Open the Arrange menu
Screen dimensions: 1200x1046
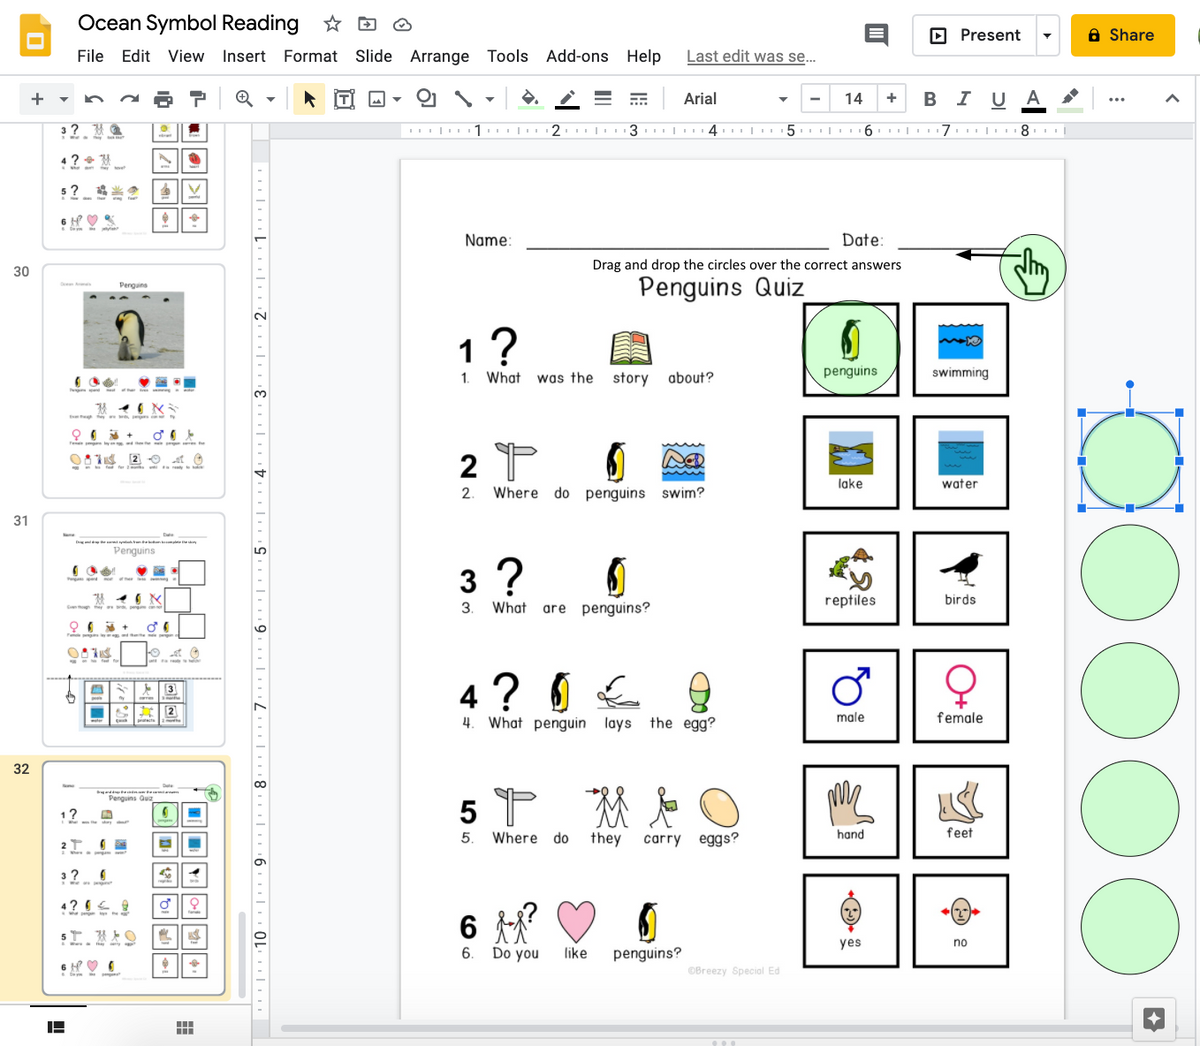click(439, 56)
